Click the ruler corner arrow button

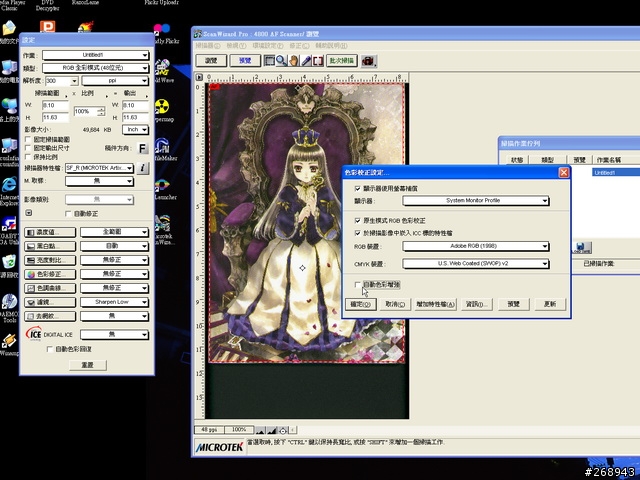(199, 77)
